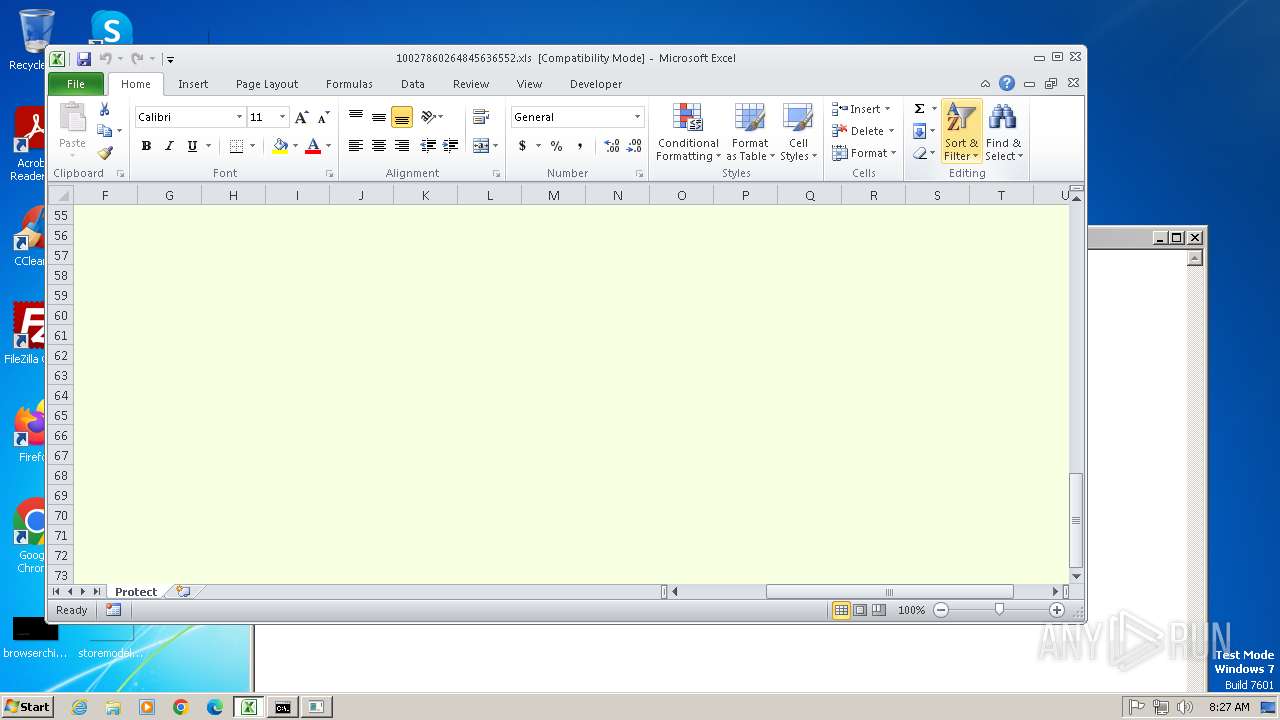This screenshot has height=720, width=1280.
Task: Click the zoom slider handle
Action: [999, 609]
